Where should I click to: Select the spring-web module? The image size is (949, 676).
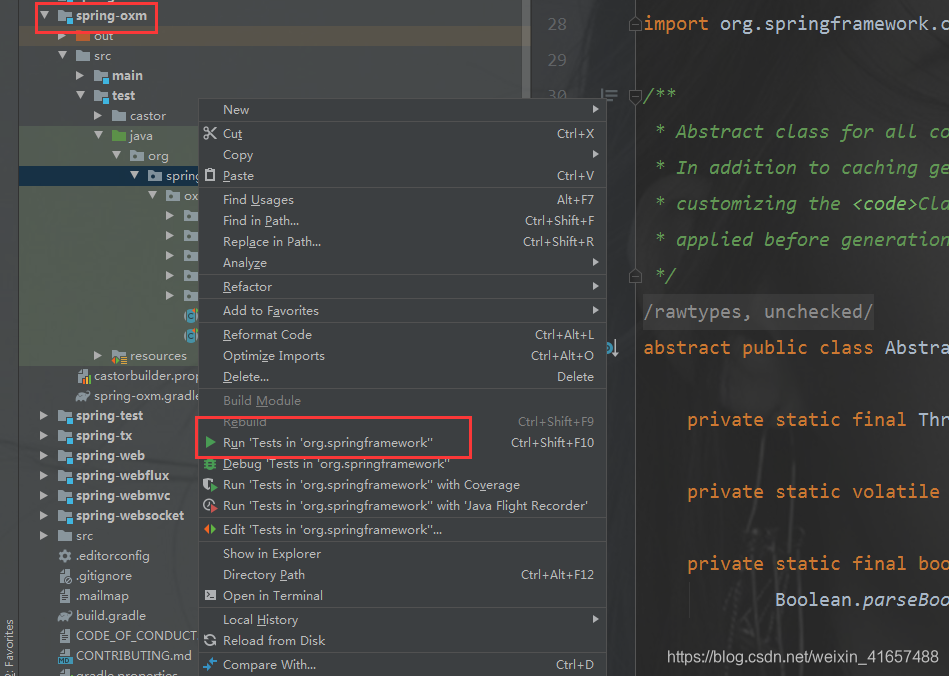pos(110,456)
